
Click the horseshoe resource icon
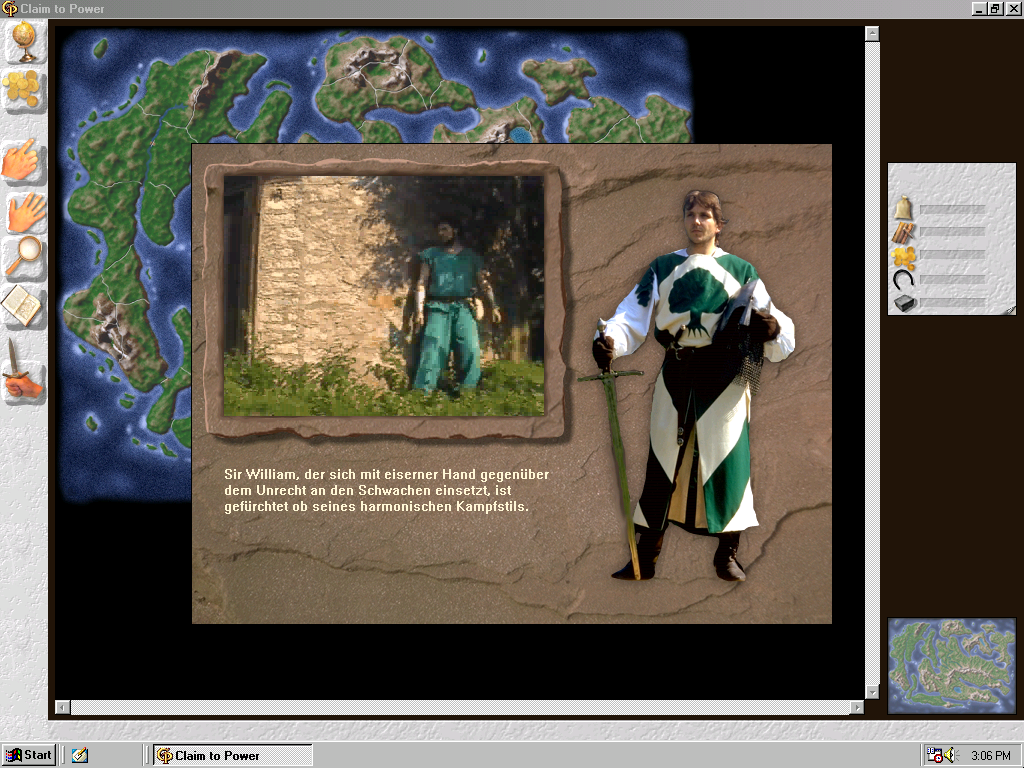point(903,280)
